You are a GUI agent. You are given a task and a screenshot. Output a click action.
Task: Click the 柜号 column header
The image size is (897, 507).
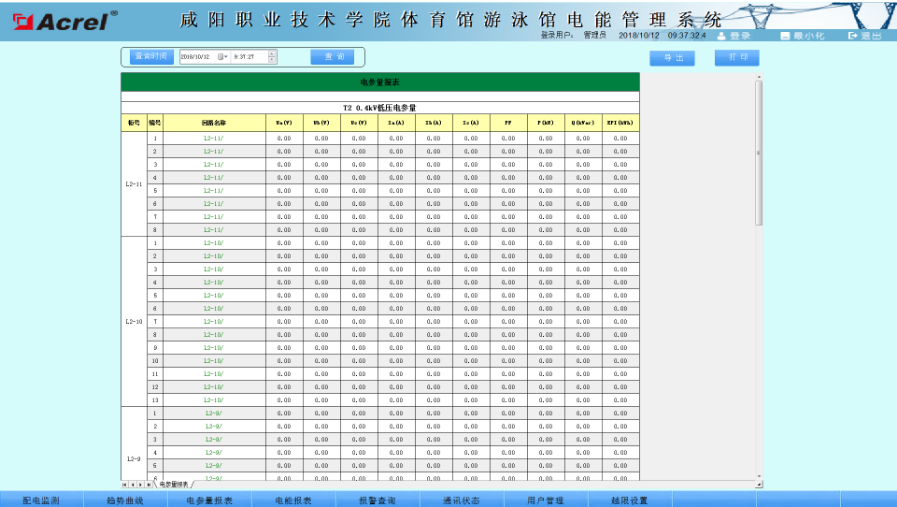(134, 123)
